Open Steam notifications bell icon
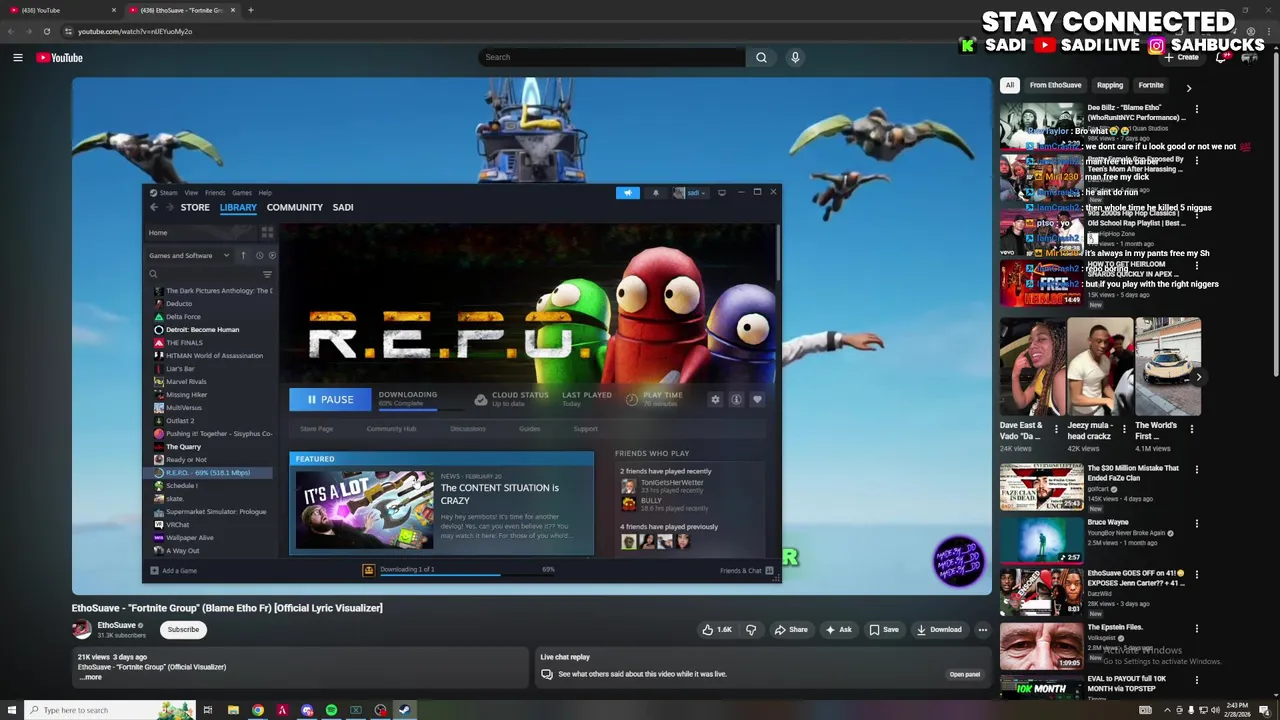 point(656,193)
